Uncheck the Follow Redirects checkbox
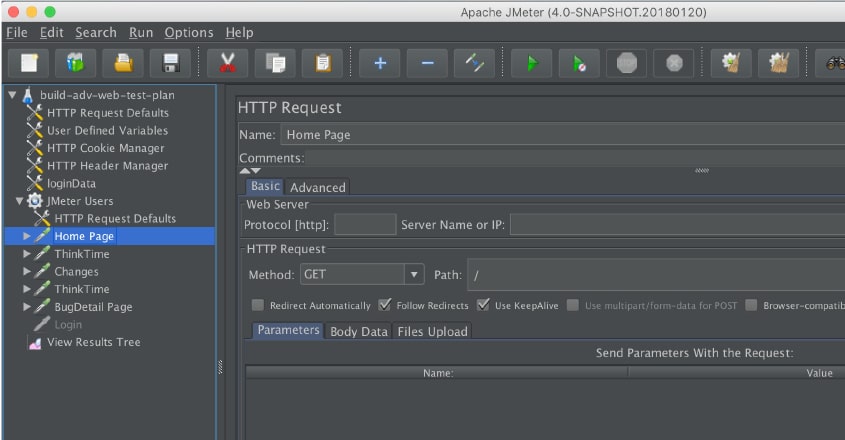The image size is (845, 440). 385,305
